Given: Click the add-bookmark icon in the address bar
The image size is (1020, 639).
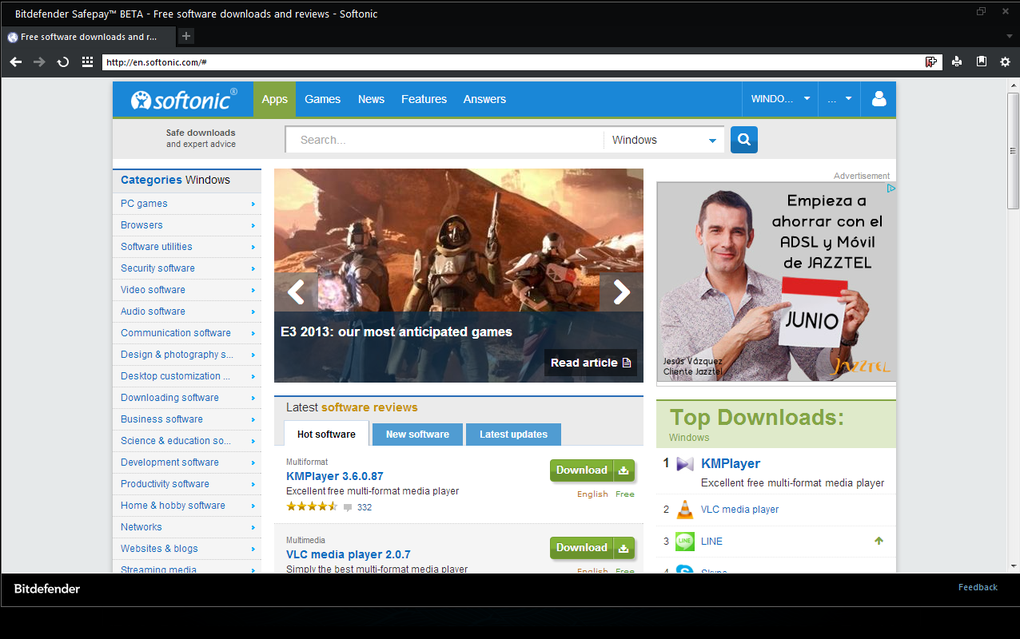Looking at the screenshot, I should pyautogui.click(x=931, y=61).
